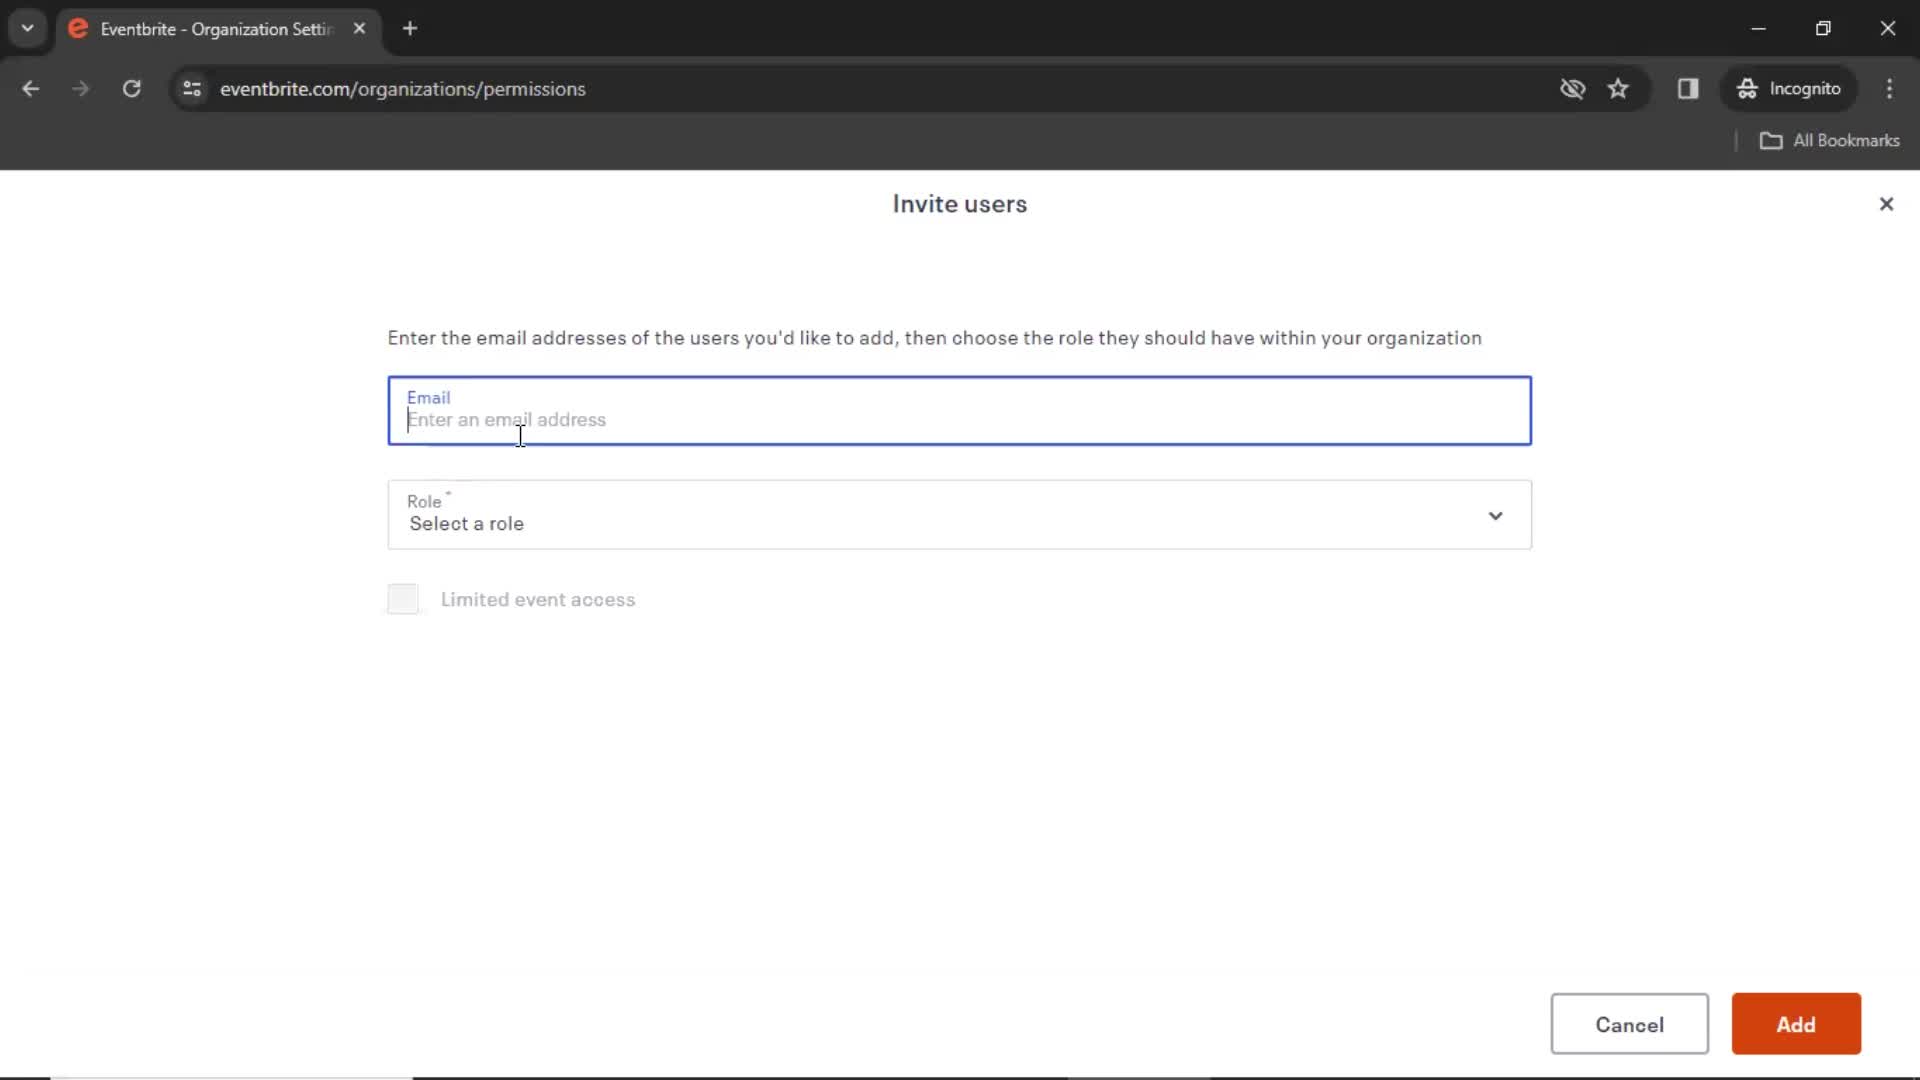1920x1080 pixels.
Task: Click the Invite users heading
Action: coord(960,204)
